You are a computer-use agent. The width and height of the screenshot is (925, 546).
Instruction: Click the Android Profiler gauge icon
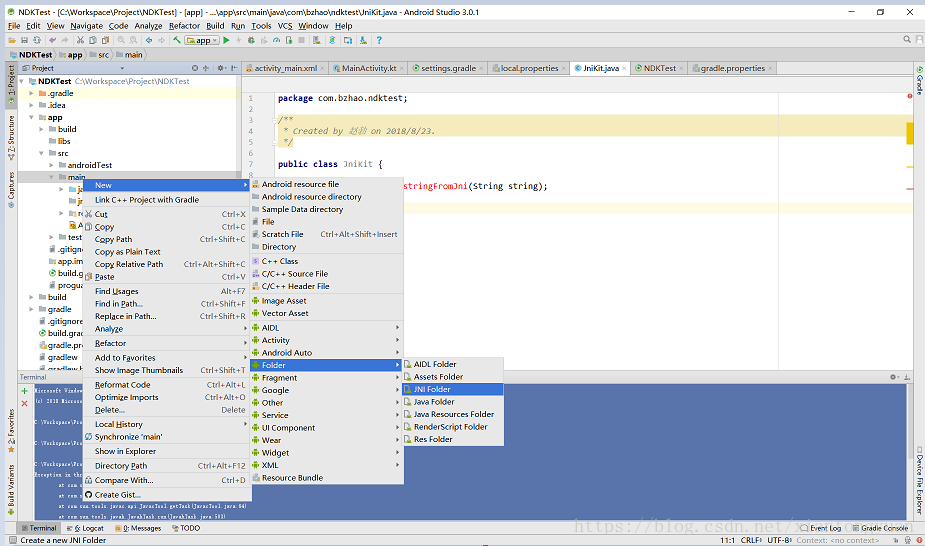[x=276, y=40]
